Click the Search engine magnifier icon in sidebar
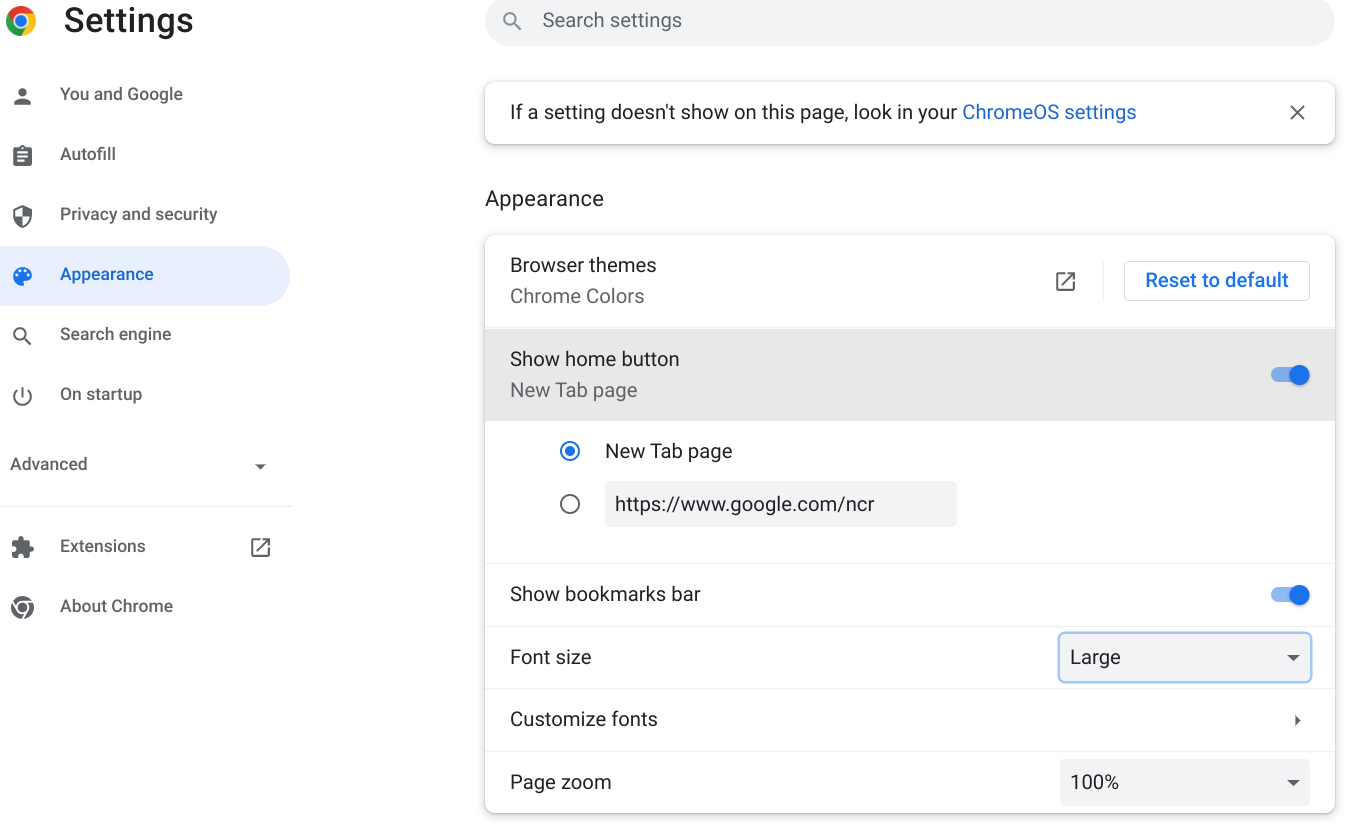Image resolution: width=1348 pixels, height=827 pixels. click(x=22, y=336)
